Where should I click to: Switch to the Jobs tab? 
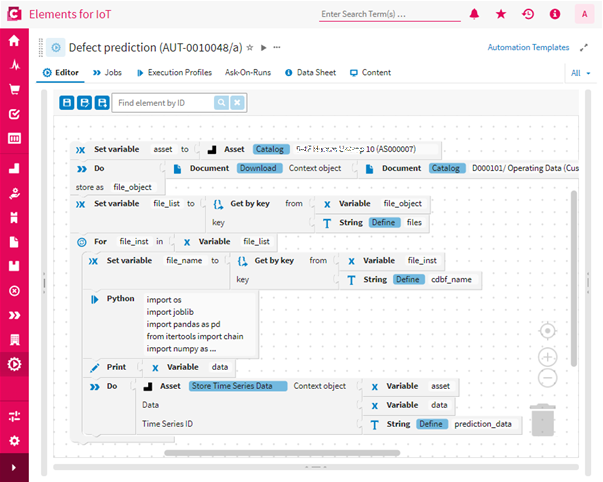107,73
